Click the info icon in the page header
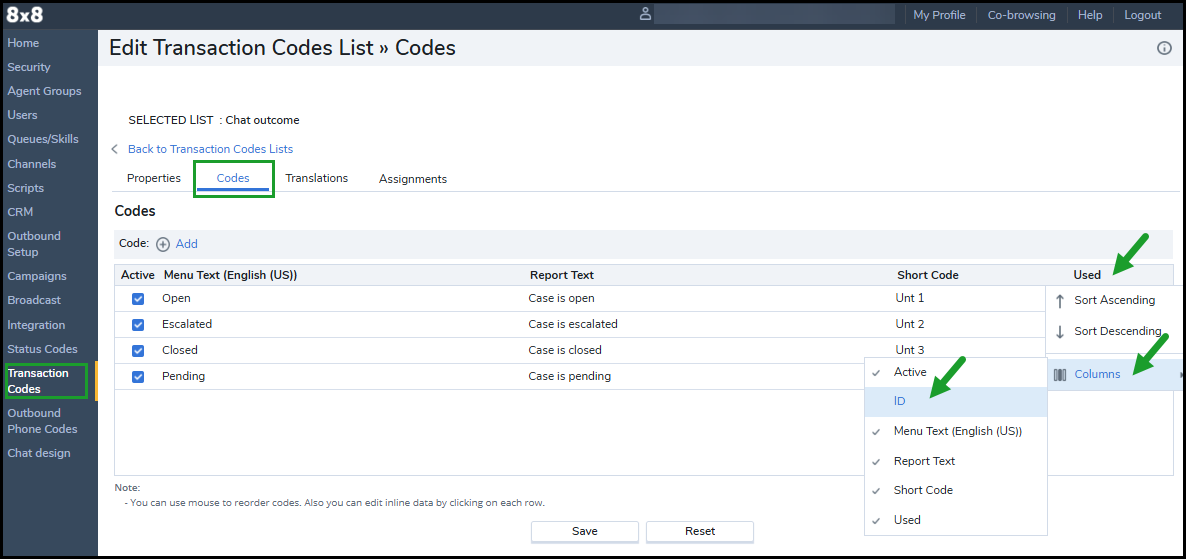 pyautogui.click(x=1164, y=48)
